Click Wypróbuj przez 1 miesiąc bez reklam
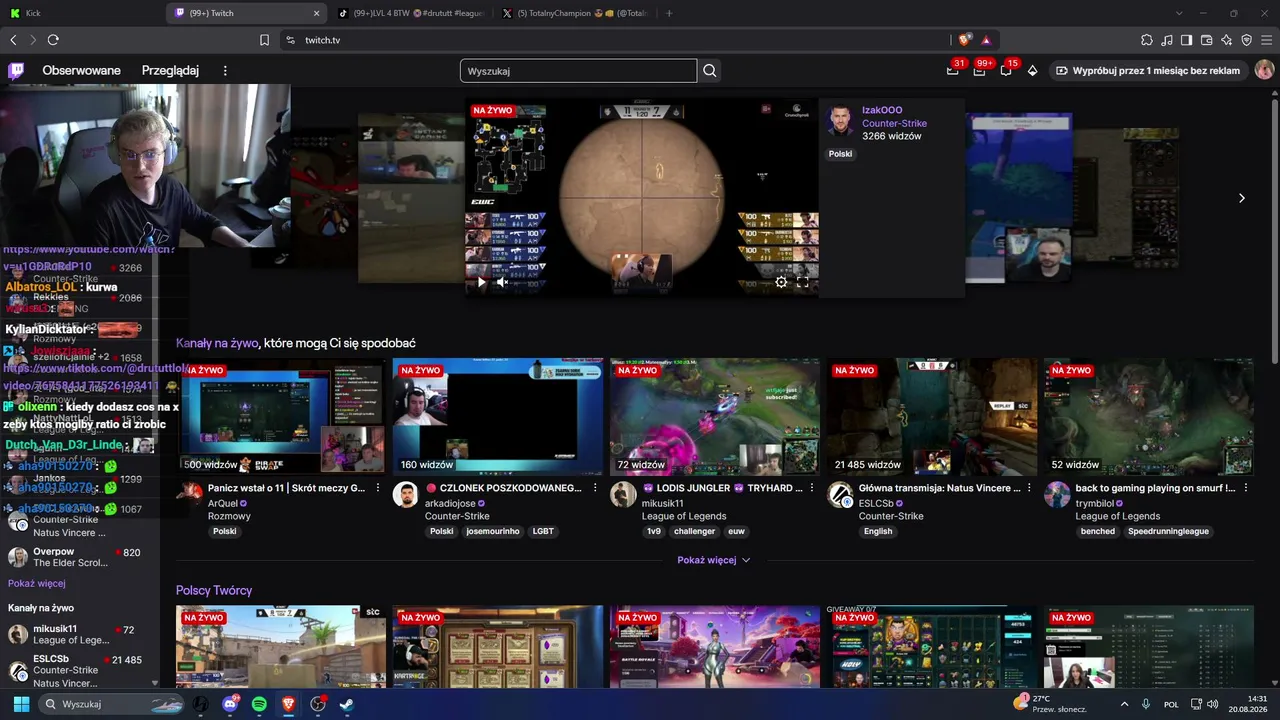 [x=1148, y=70]
